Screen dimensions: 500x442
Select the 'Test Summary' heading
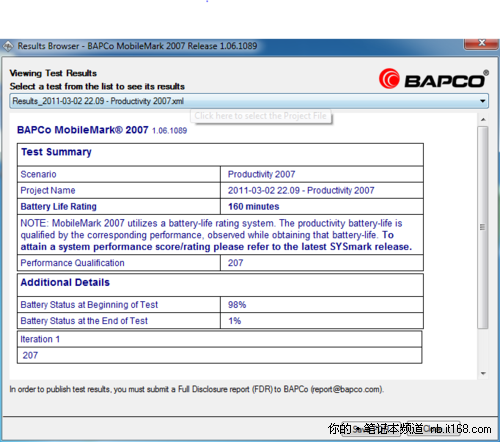(x=56, y=152)
